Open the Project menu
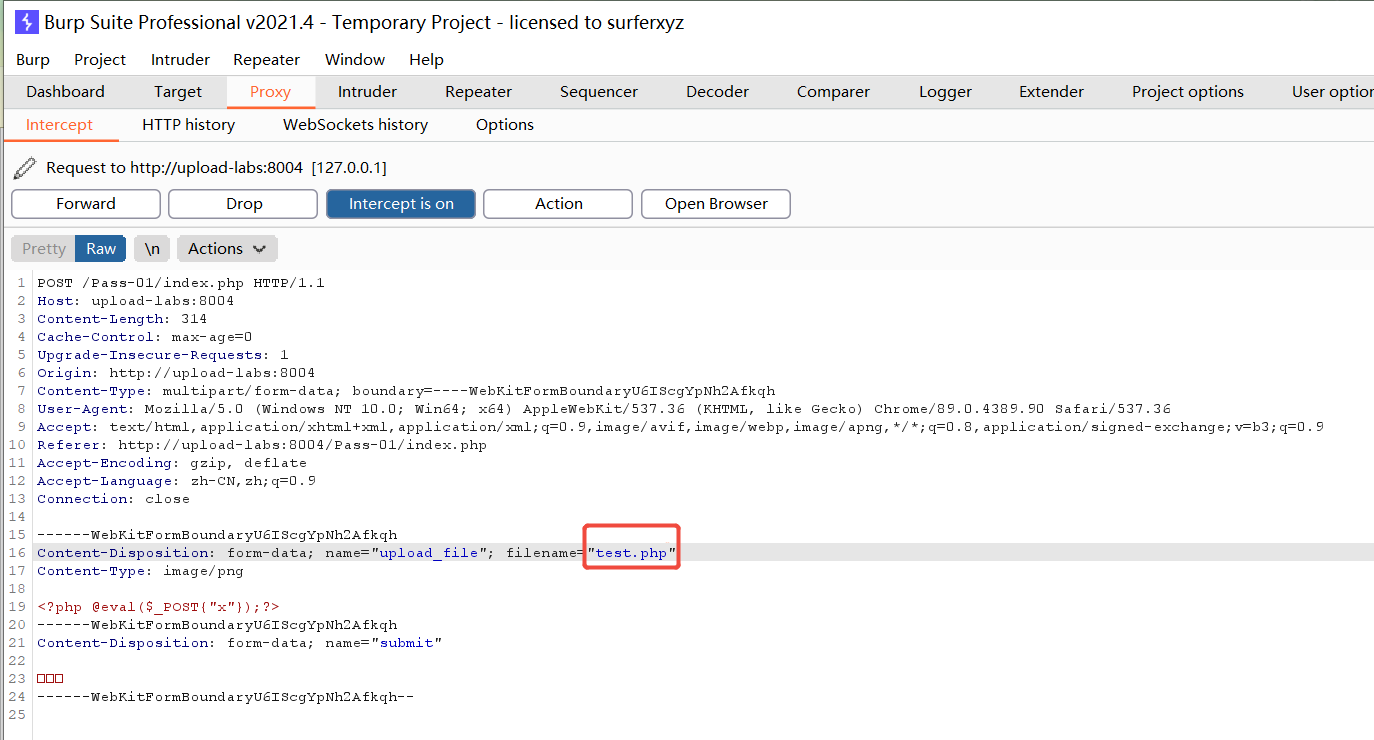Viewport: 1374px width, 740px height. (x=100, y=60)
